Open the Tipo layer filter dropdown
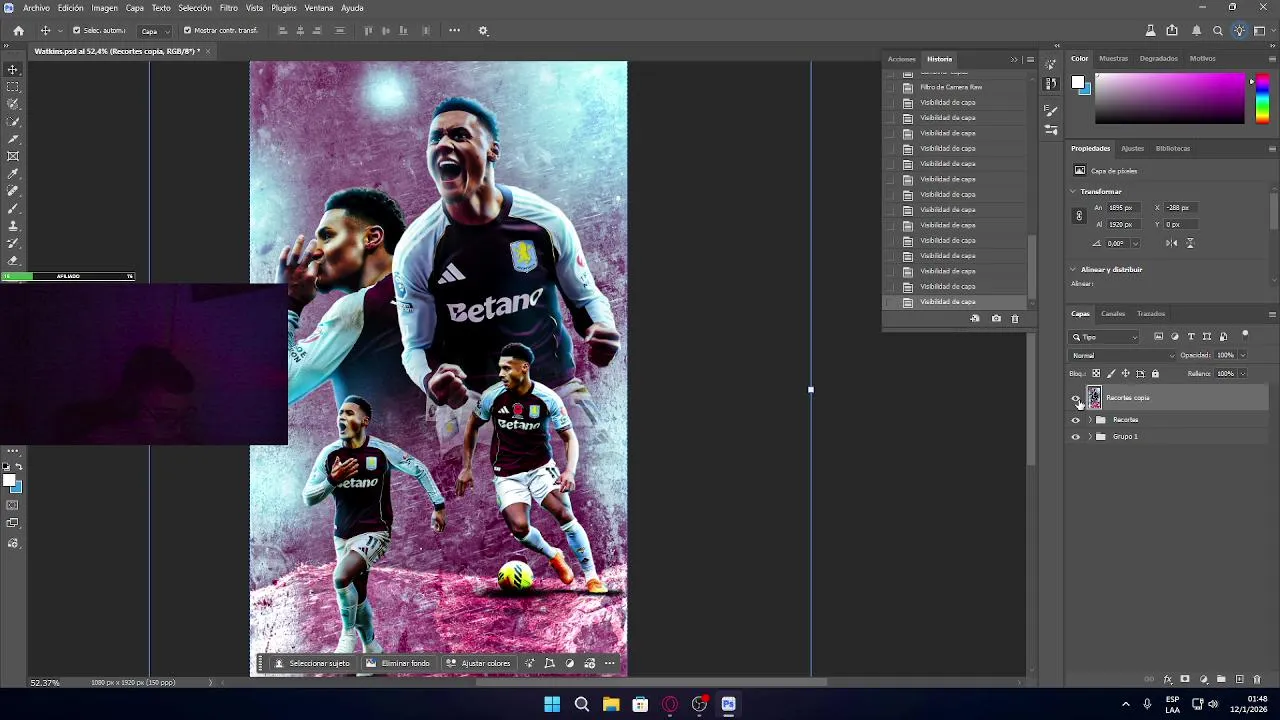Image resolution: width=1280 pixels, height=720 pixels. point(1105,337)
